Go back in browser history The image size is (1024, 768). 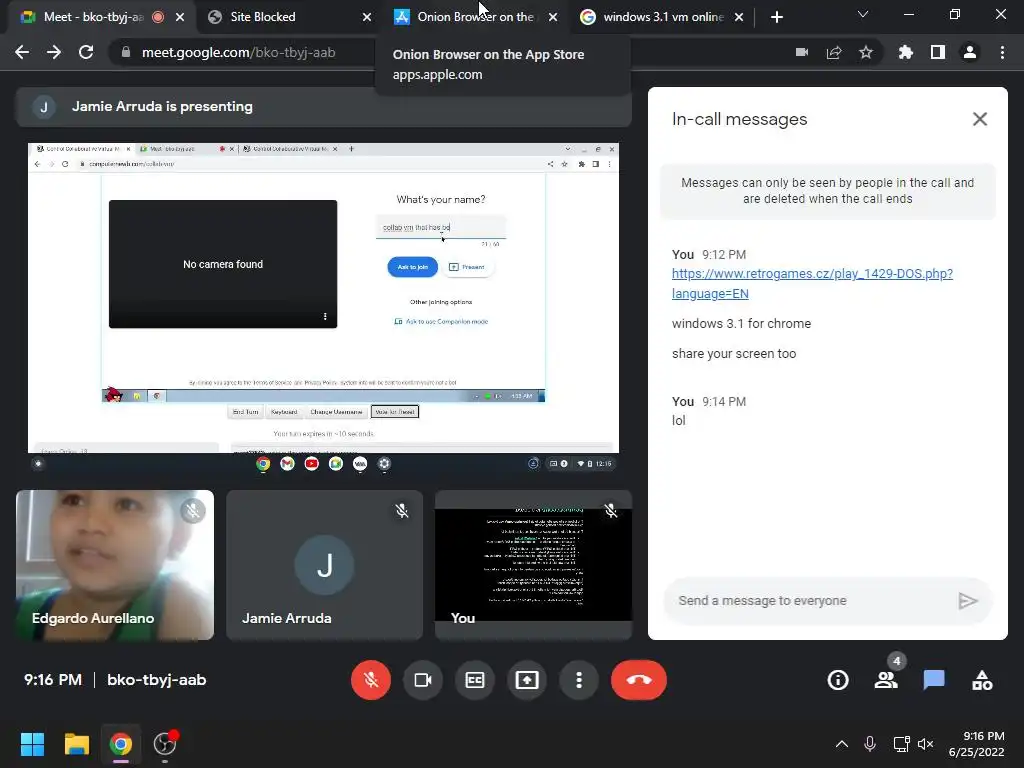[22, 52]
